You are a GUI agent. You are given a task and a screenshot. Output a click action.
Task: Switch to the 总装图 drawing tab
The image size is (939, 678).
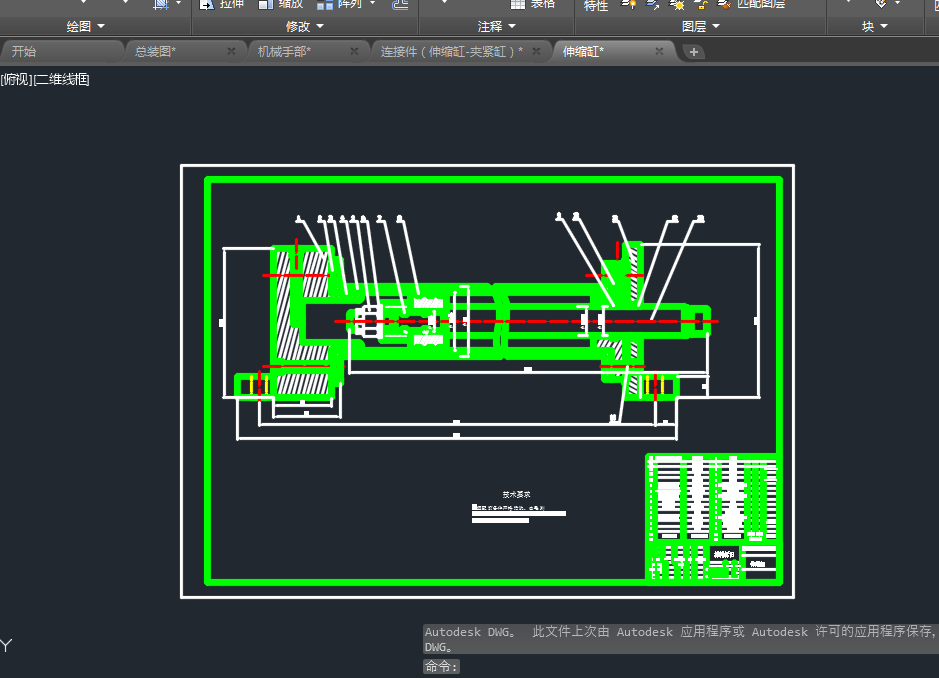pos(155,51)
